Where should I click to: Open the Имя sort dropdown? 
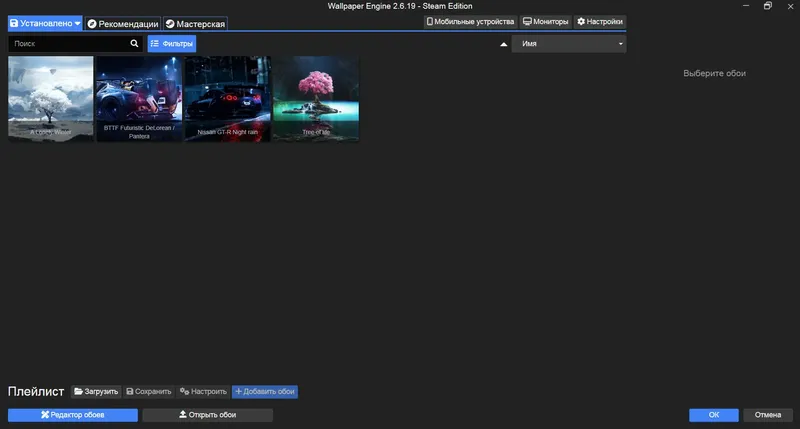pyautogui.click(x=569, y=44)
